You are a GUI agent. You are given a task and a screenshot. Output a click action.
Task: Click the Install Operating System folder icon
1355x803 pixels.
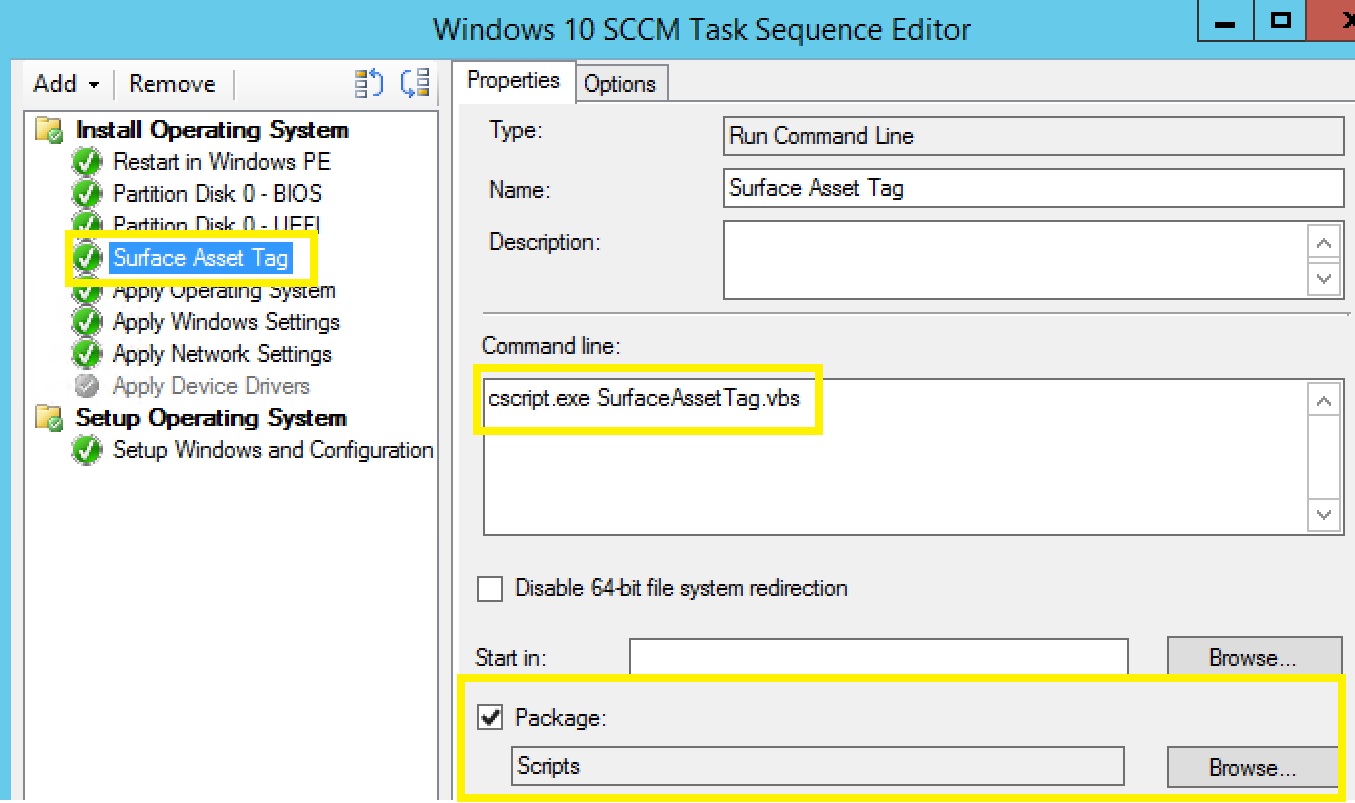(x=48, y=130)
